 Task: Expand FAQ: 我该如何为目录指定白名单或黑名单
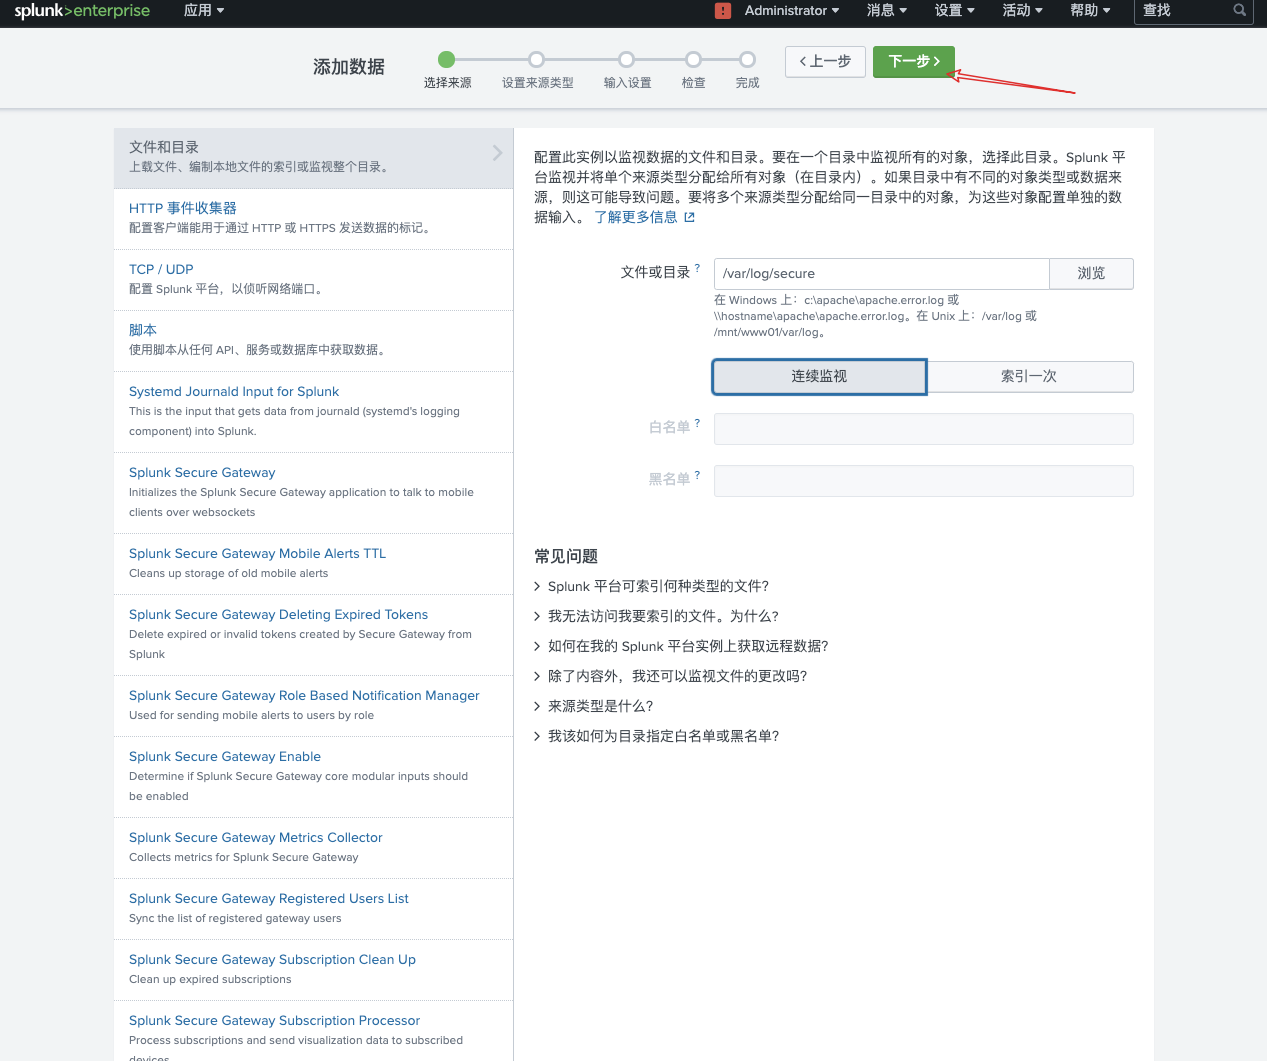tap(657, 736)
